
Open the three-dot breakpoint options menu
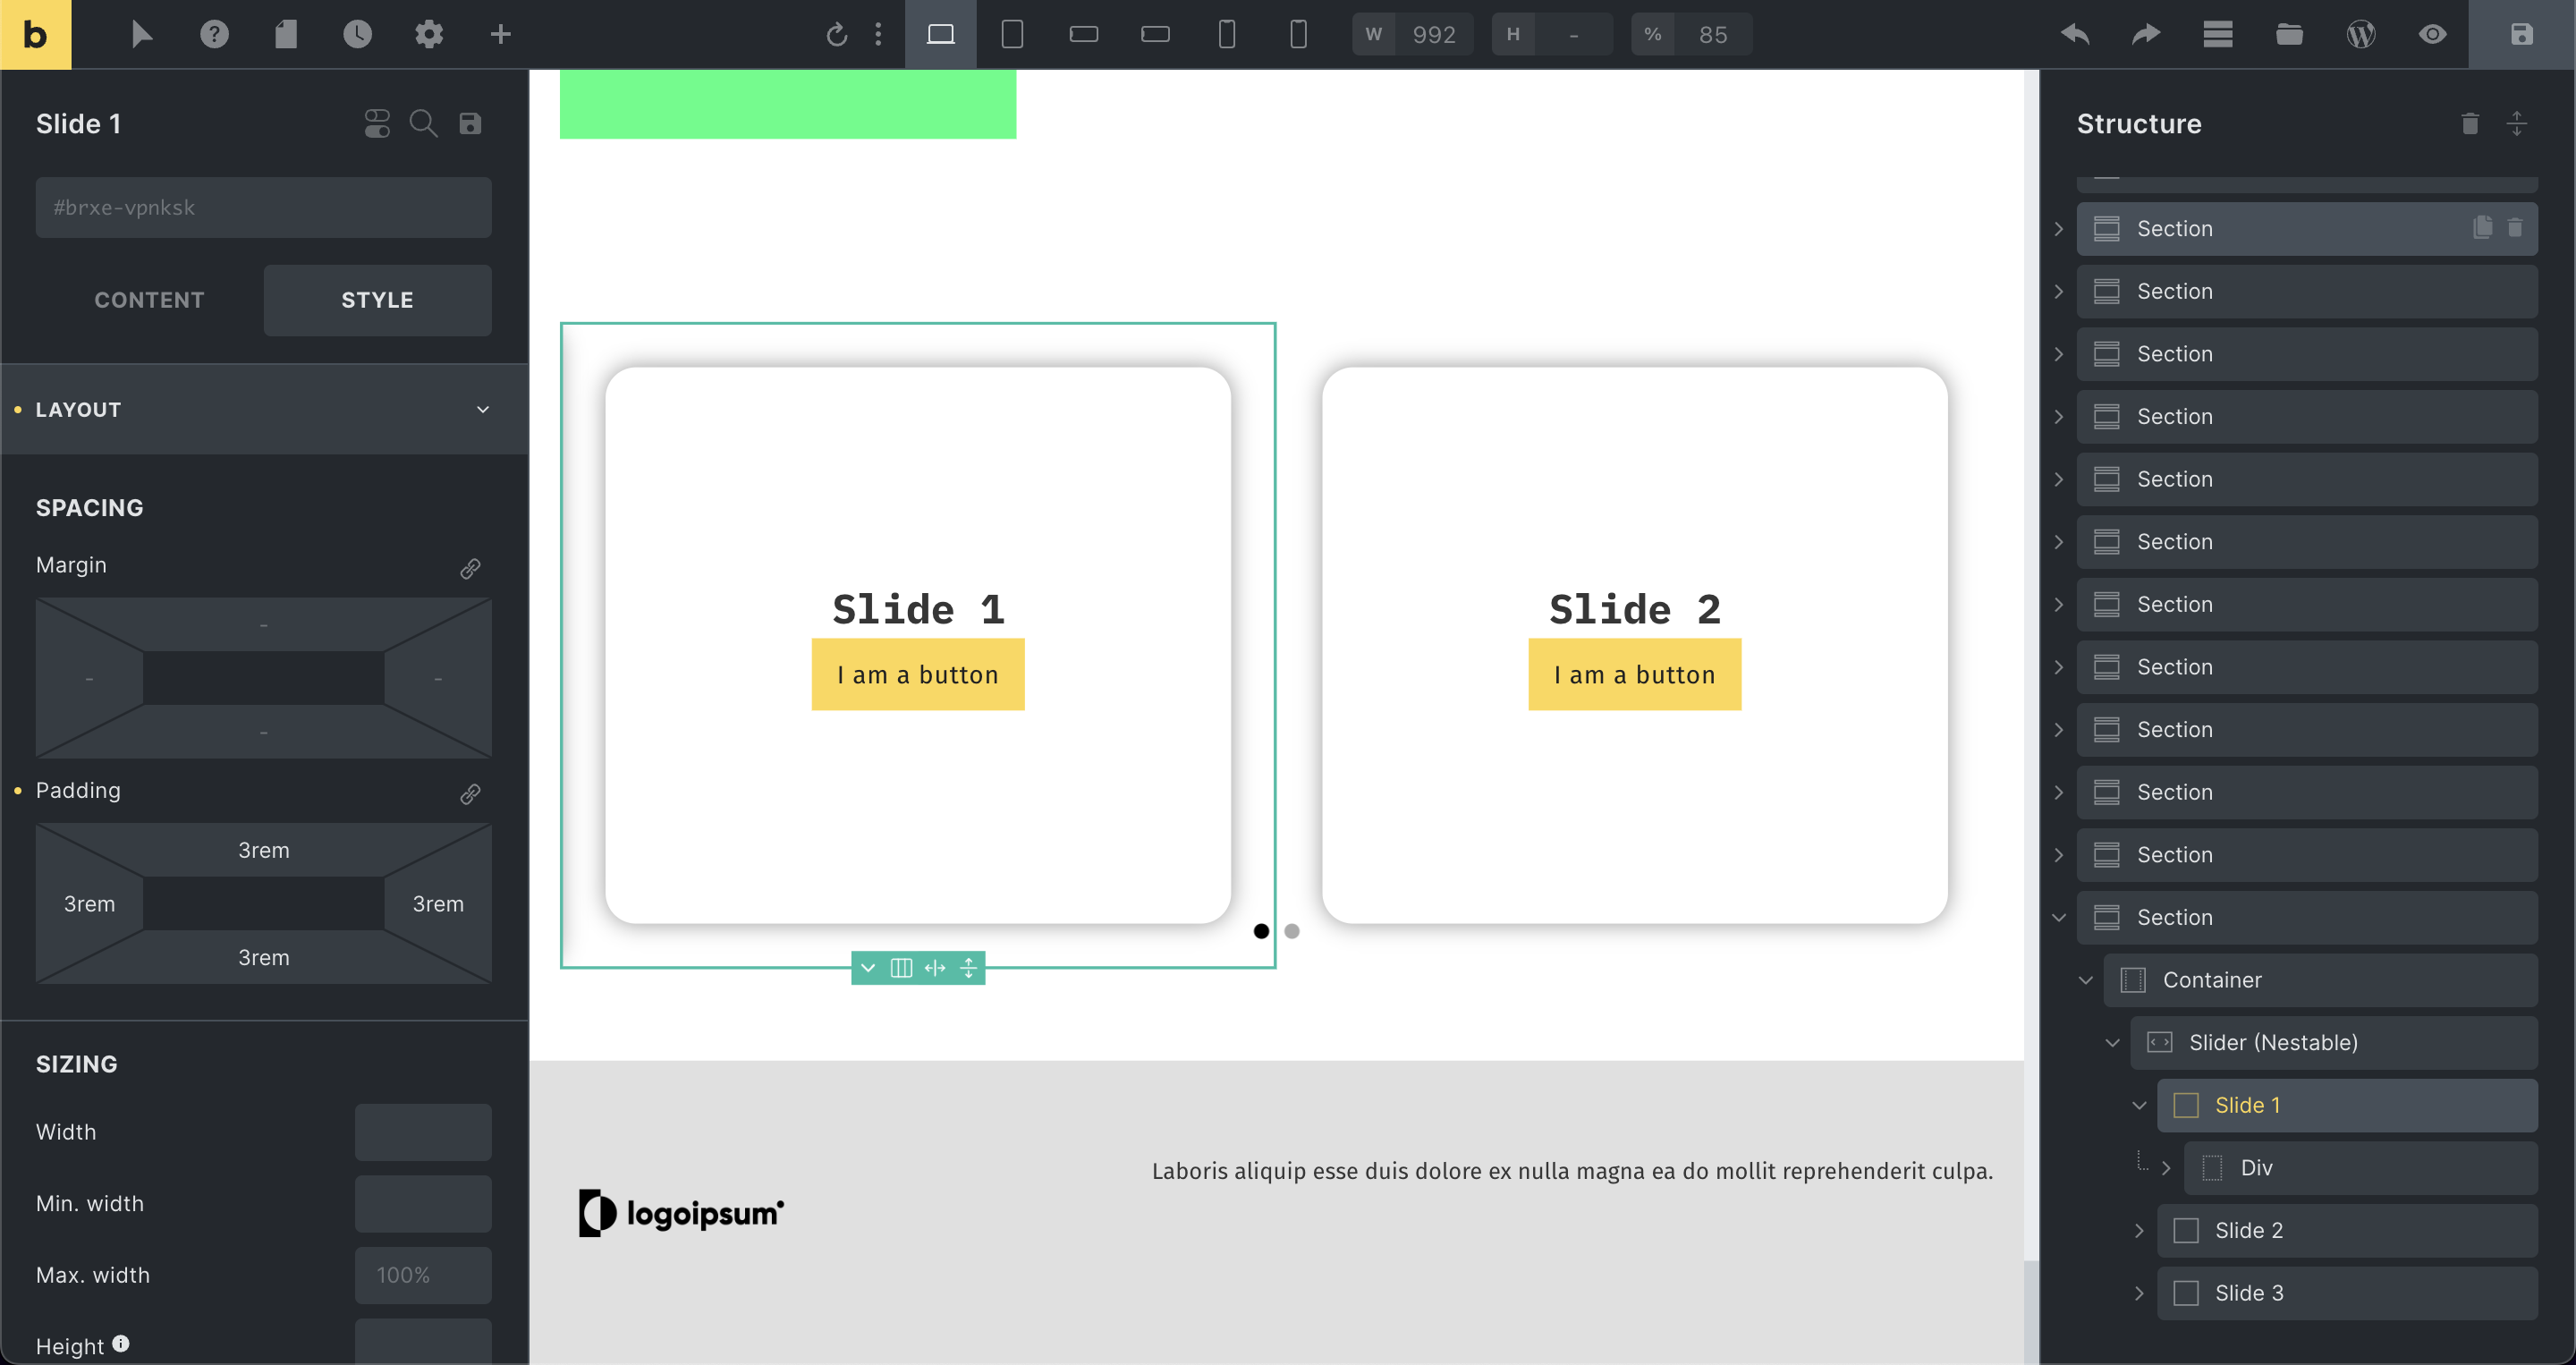click(878, 35)
